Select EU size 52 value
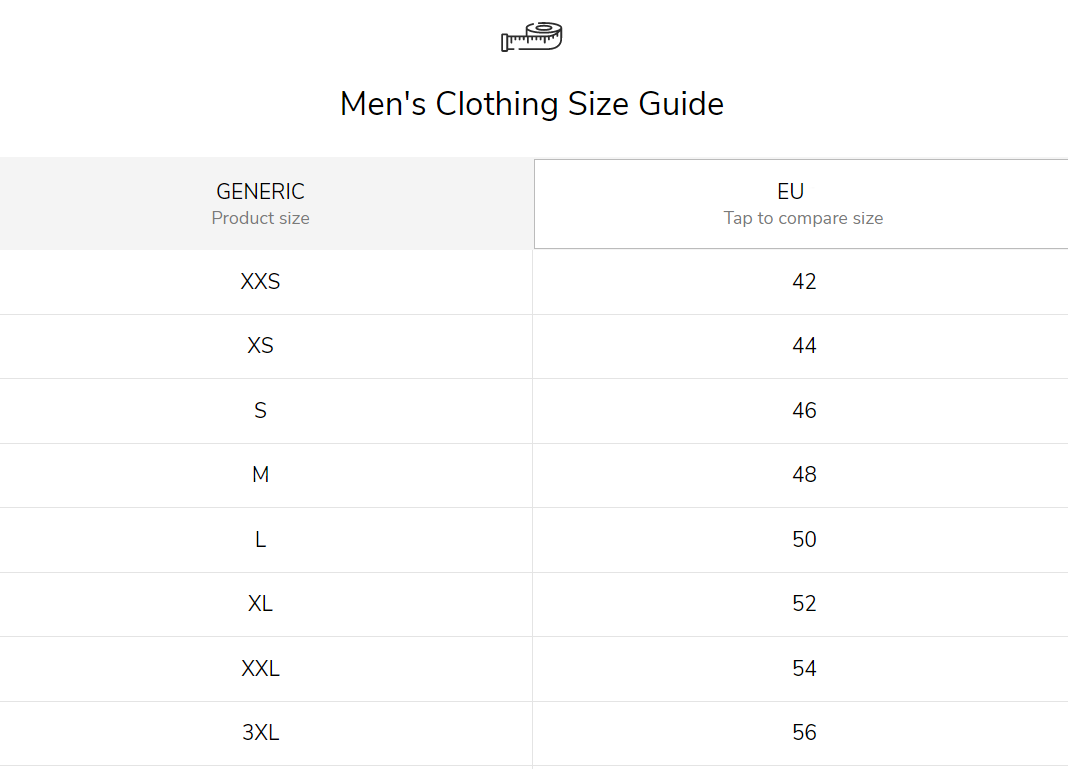This screenshot has width=1068, height=769. coord(804,604)
